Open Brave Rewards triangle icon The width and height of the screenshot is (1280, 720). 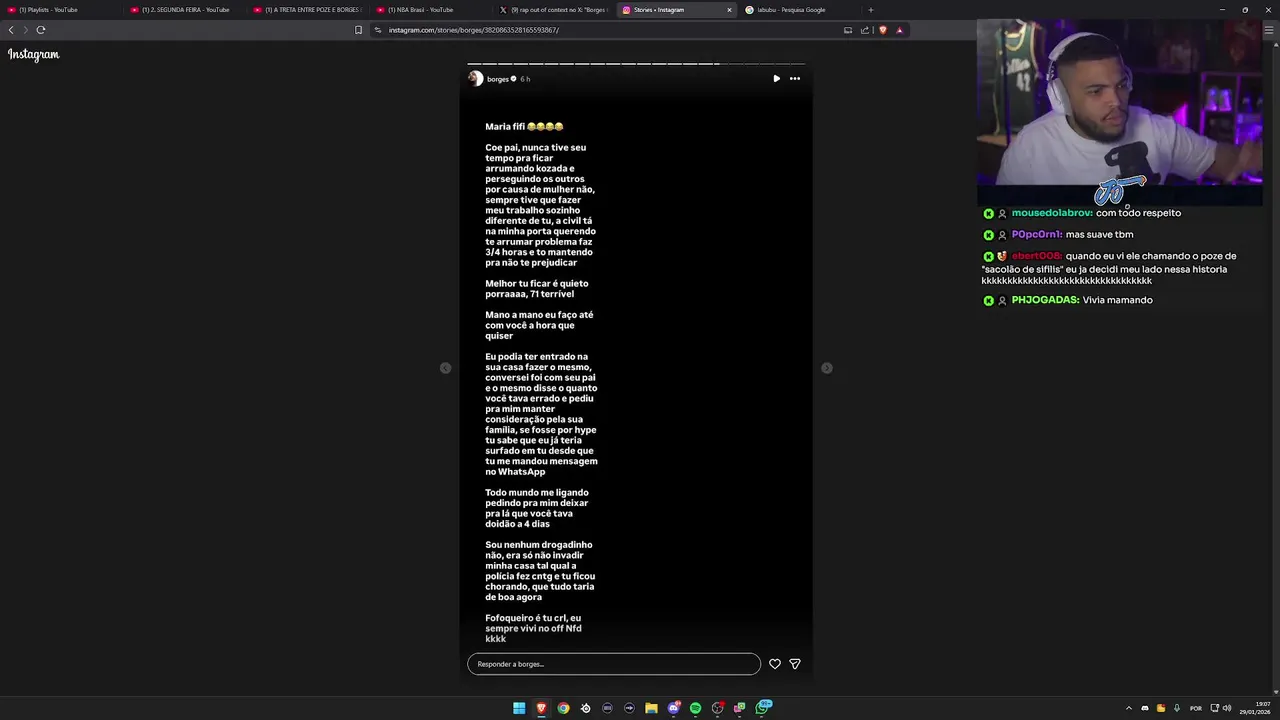tap(899, 30)
